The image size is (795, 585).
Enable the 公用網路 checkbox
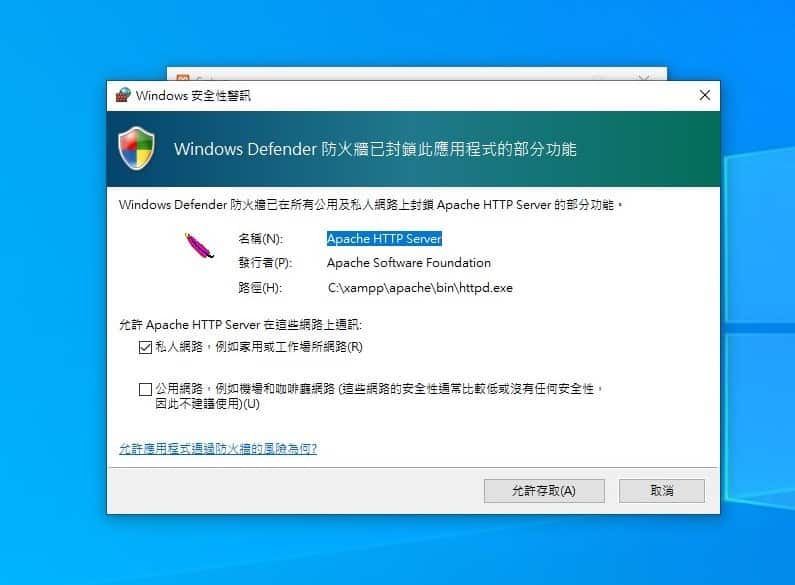point(146,389)
